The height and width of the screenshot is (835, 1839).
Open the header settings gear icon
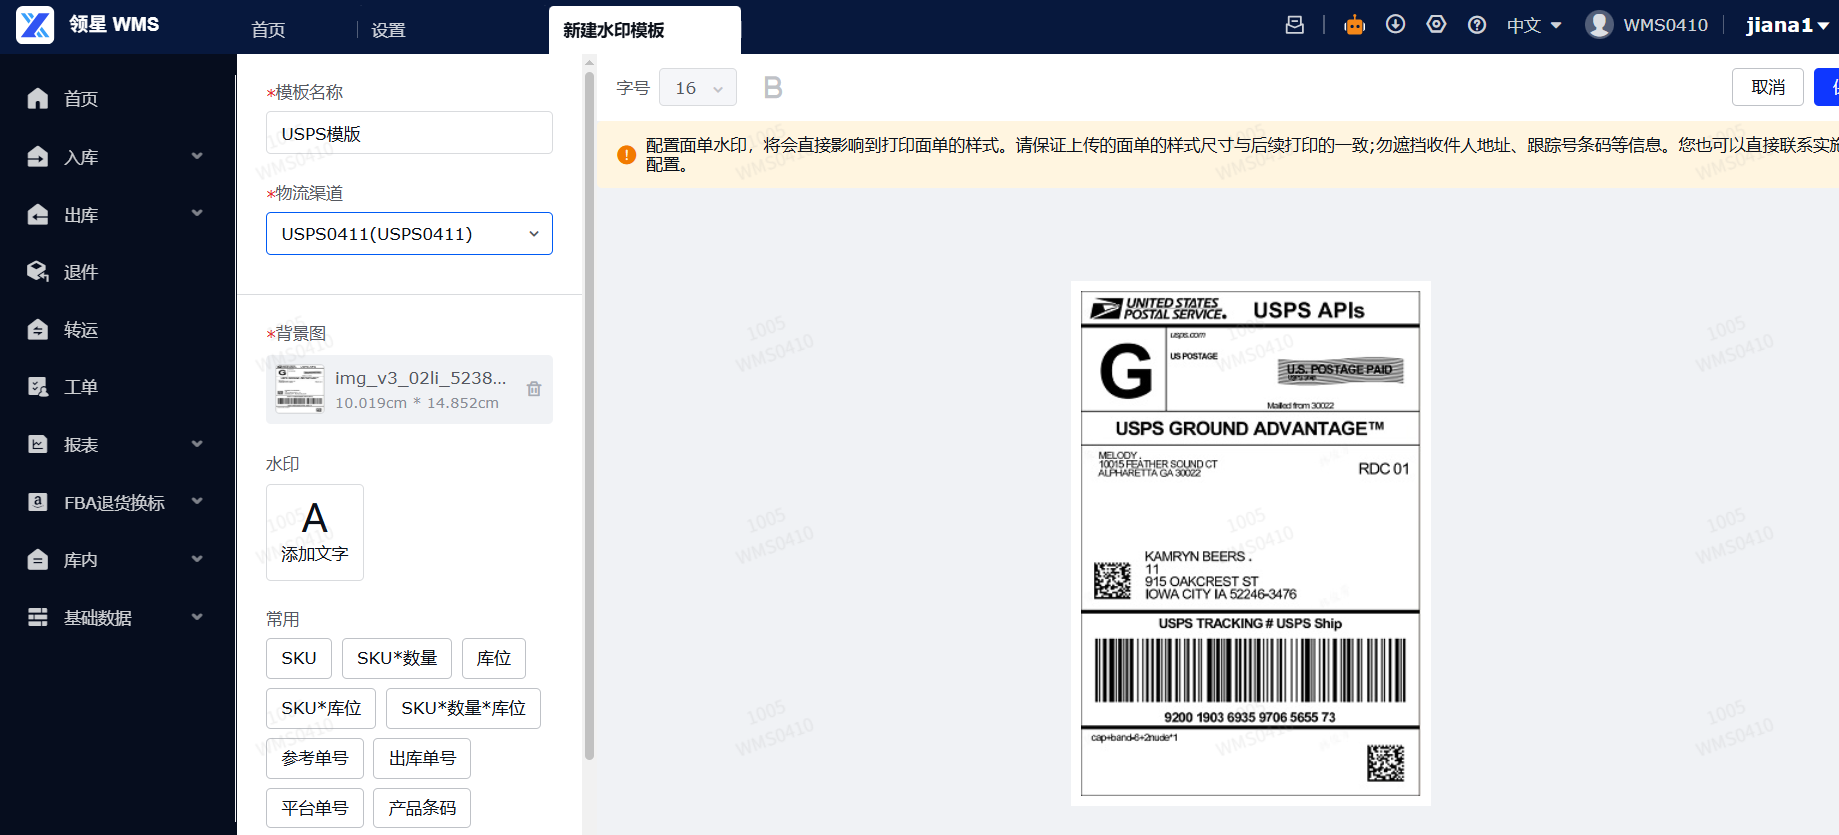click(1437, 25)
